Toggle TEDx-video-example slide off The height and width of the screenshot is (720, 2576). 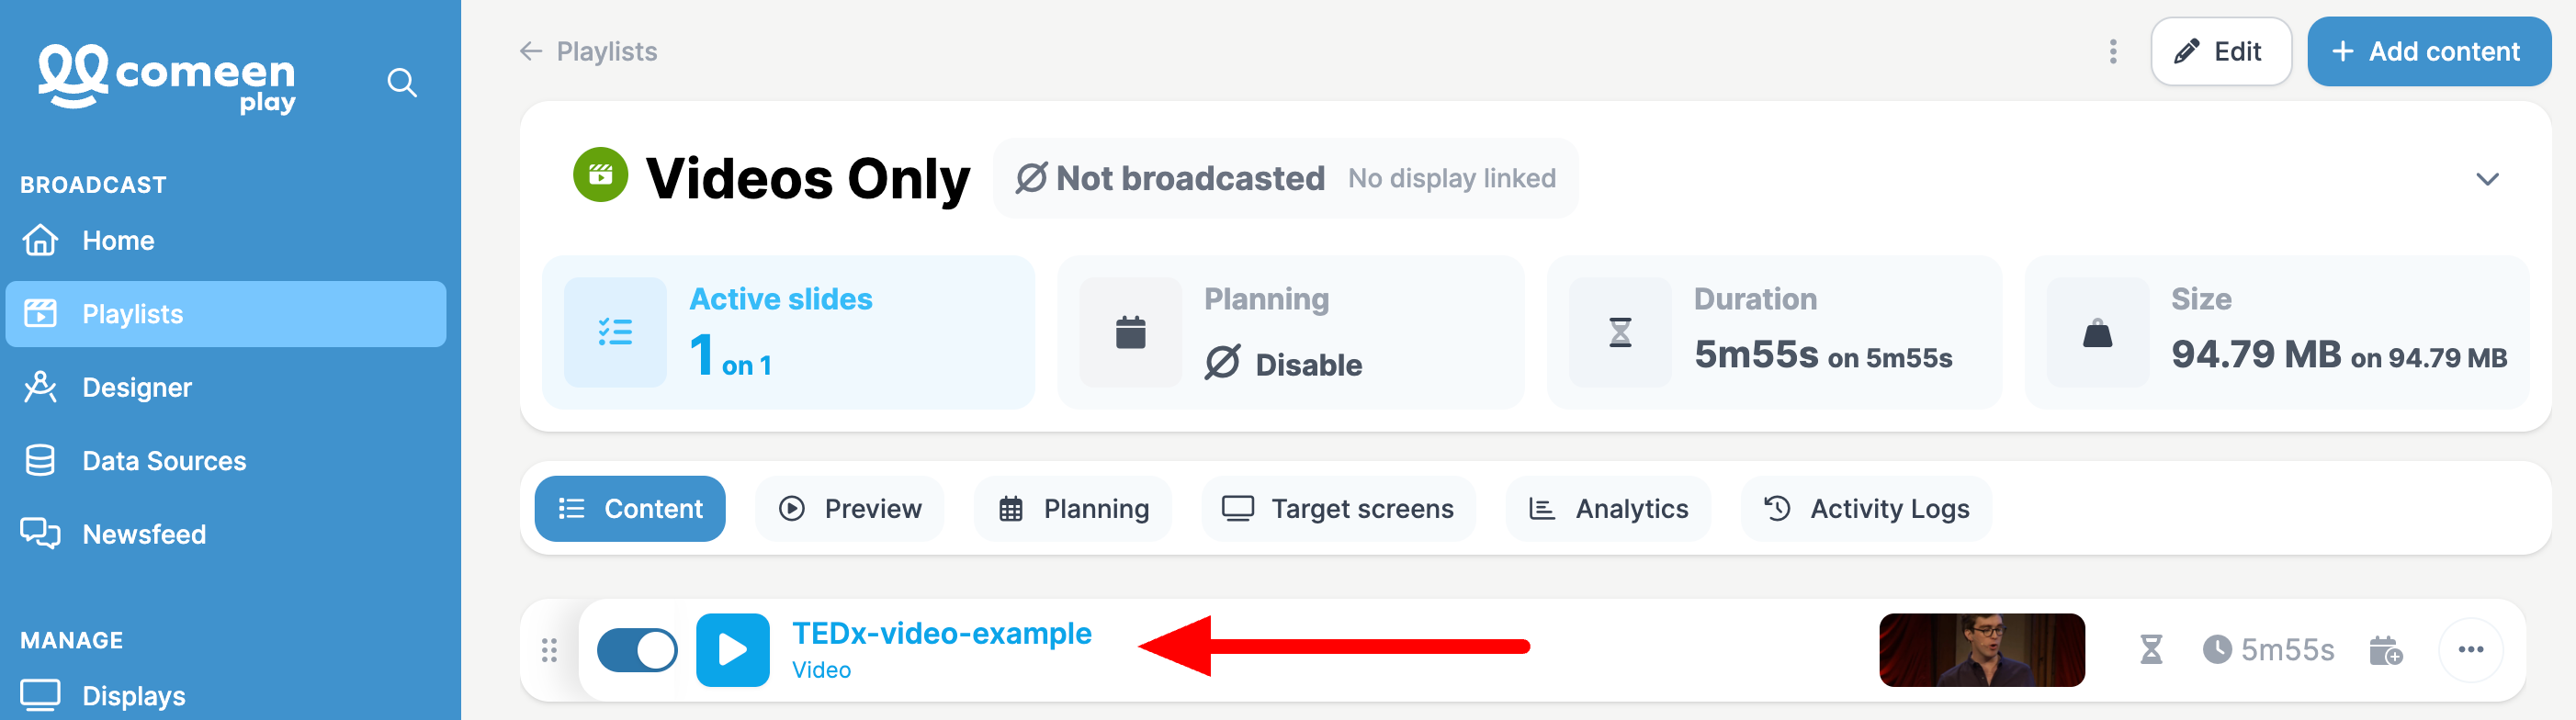point(637,650)
